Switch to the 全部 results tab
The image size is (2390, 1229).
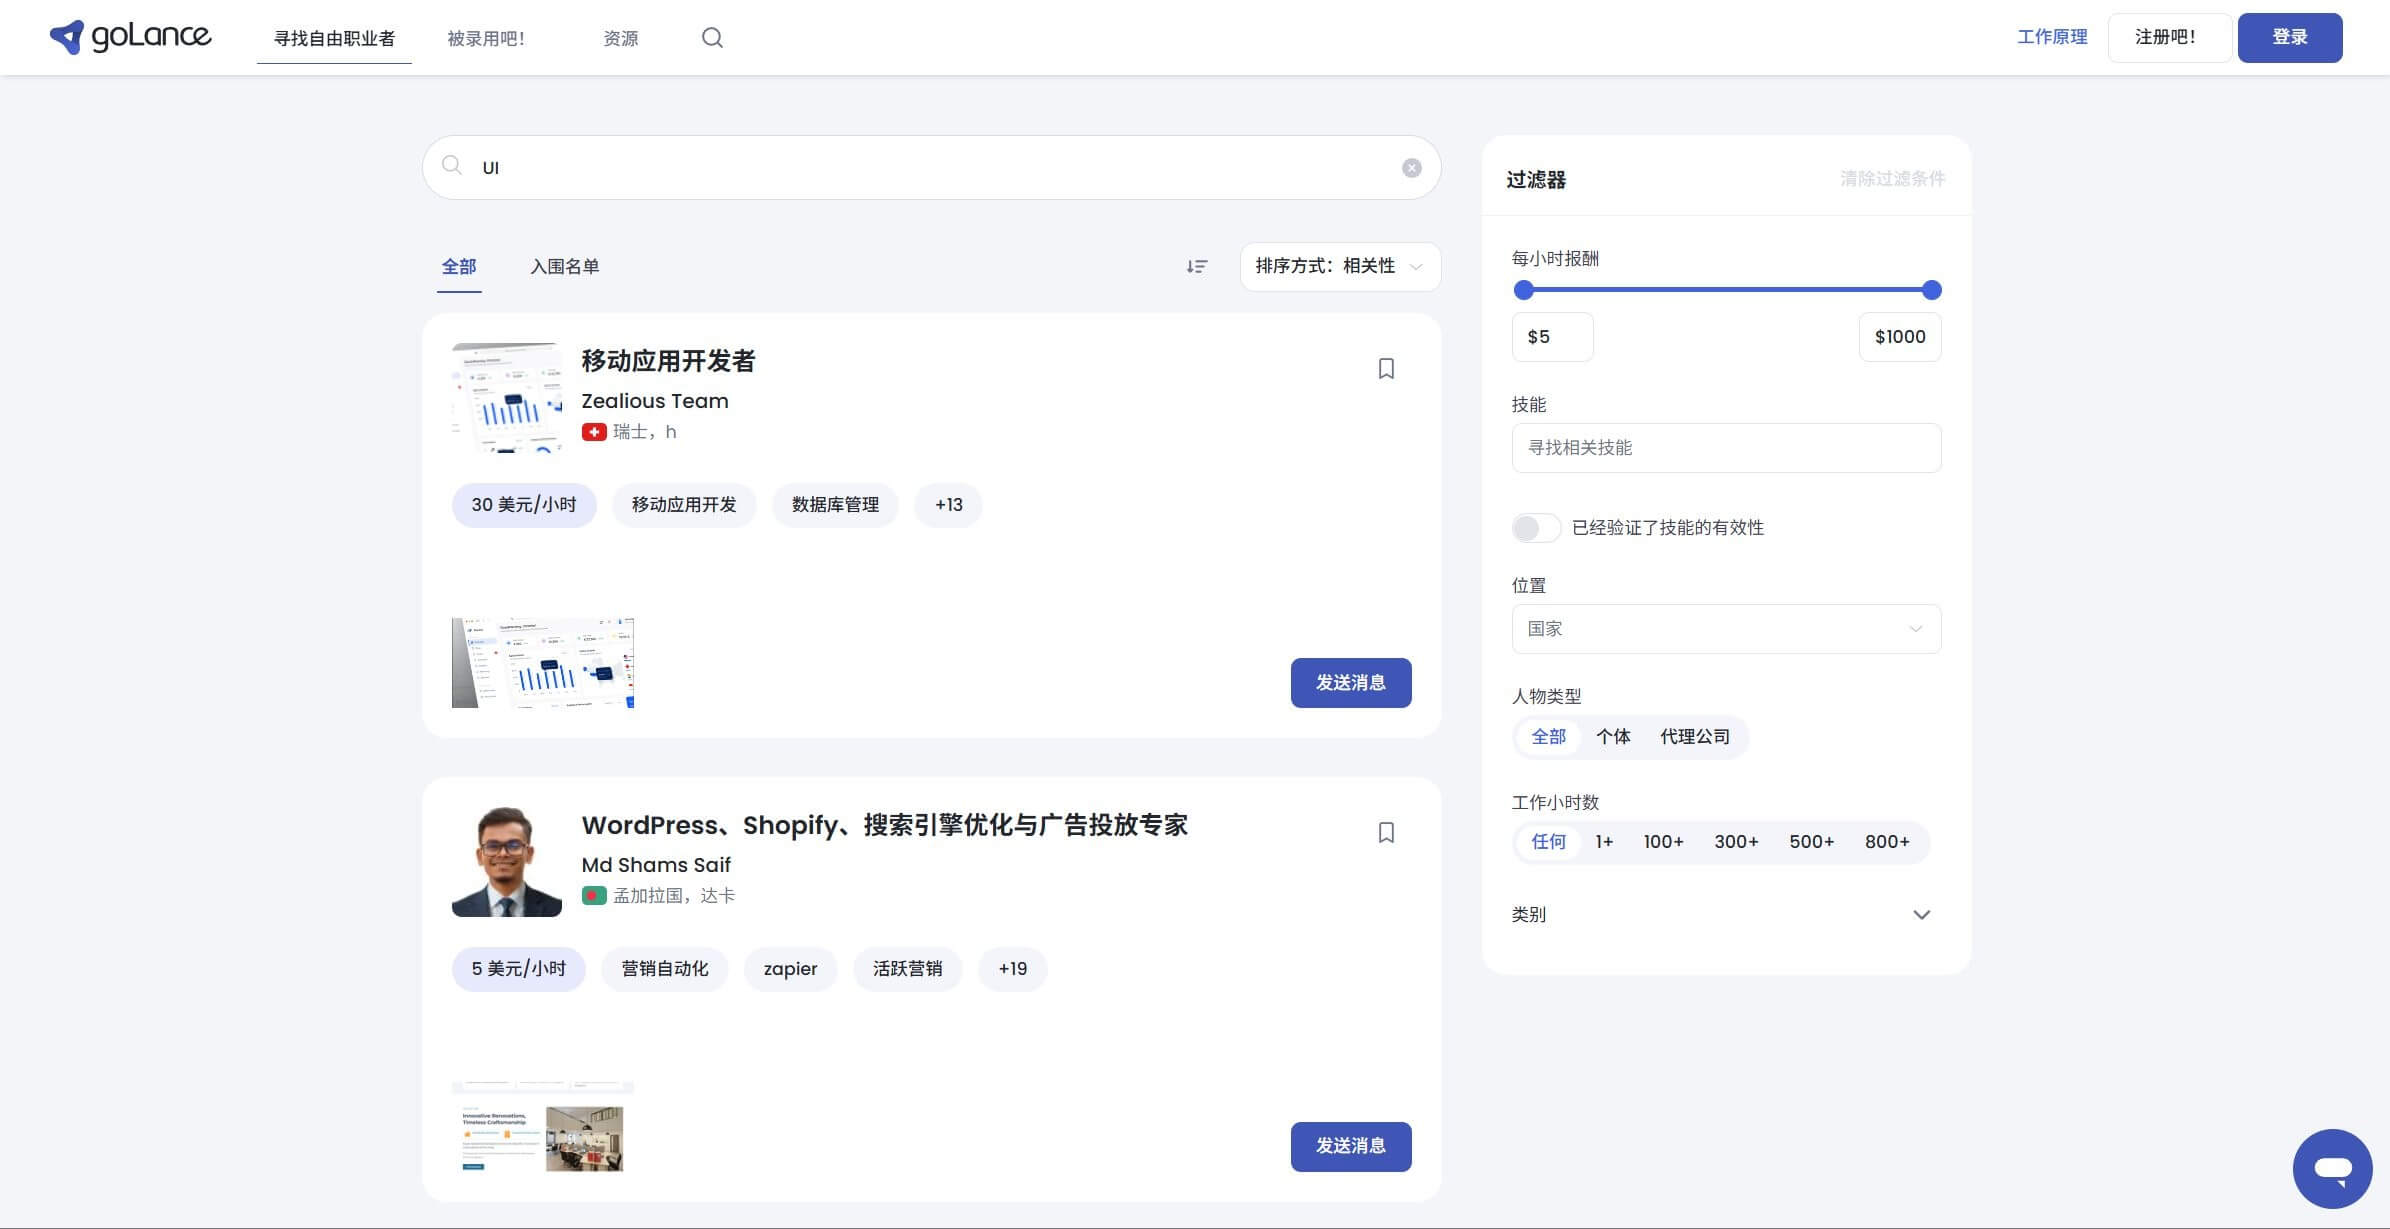459,267
